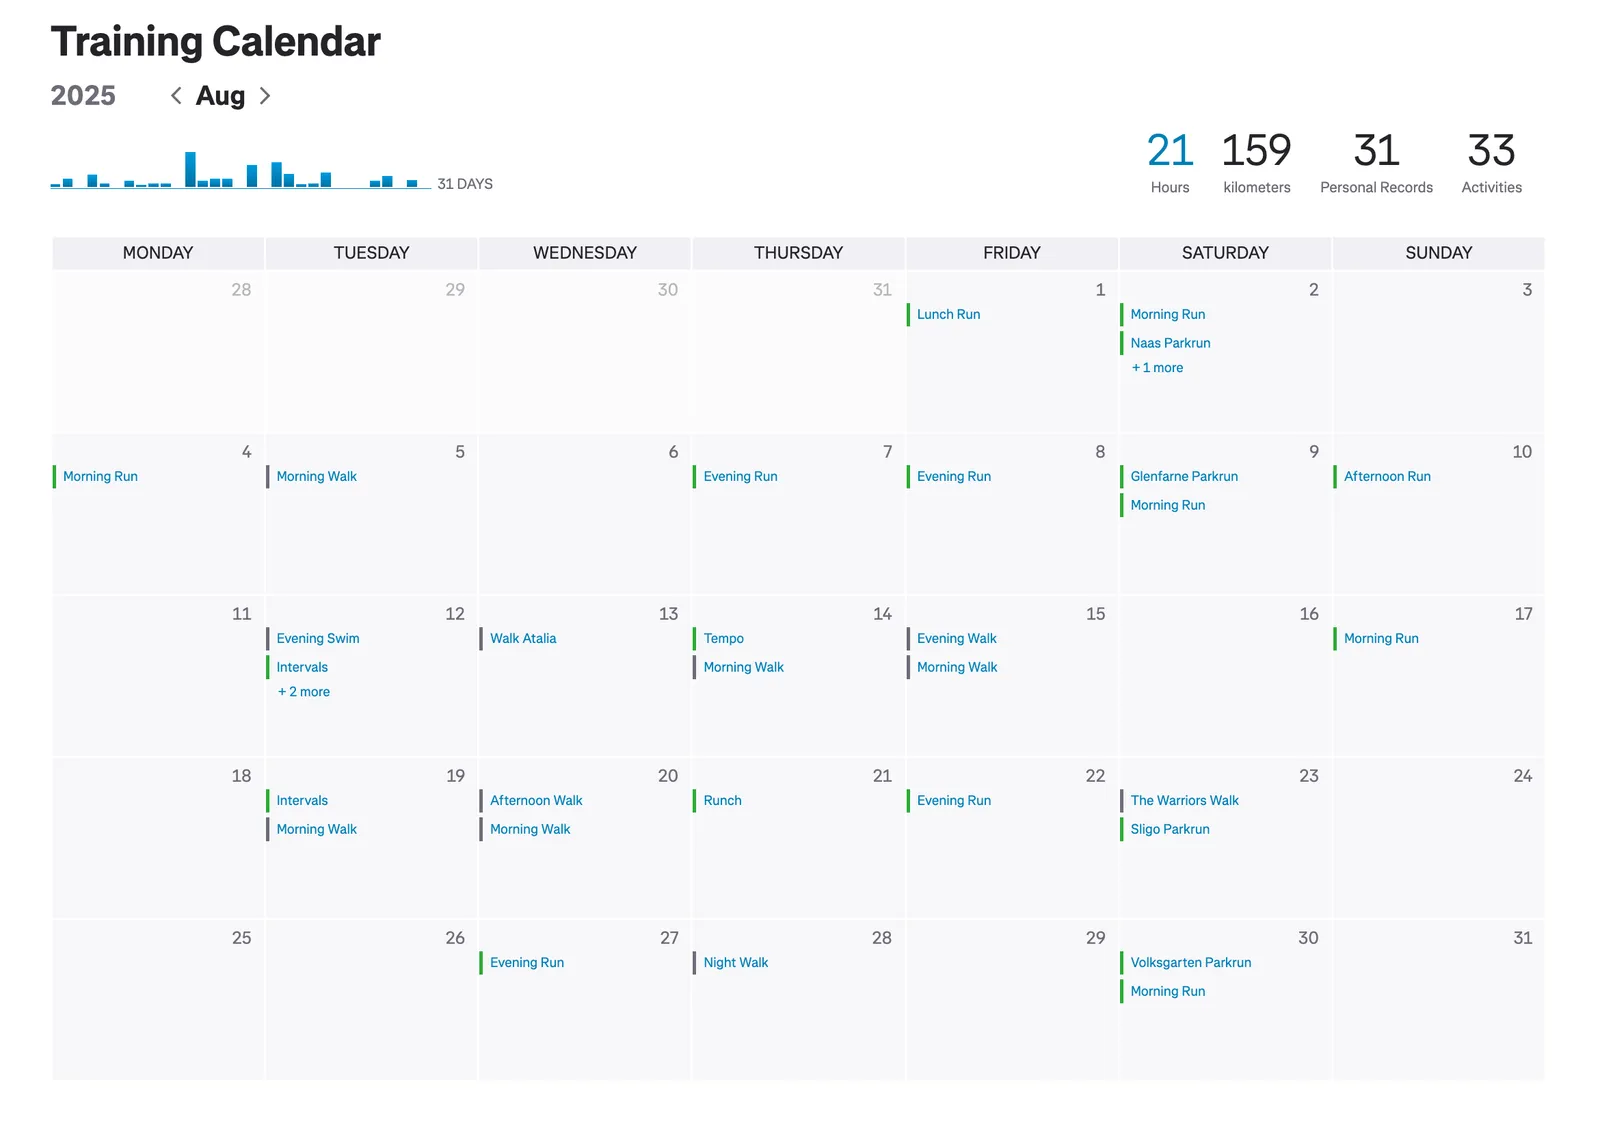Screen dimensions: 1600x1130
Task: Open Night Walk on August 28
Action: tap(736, 963)
